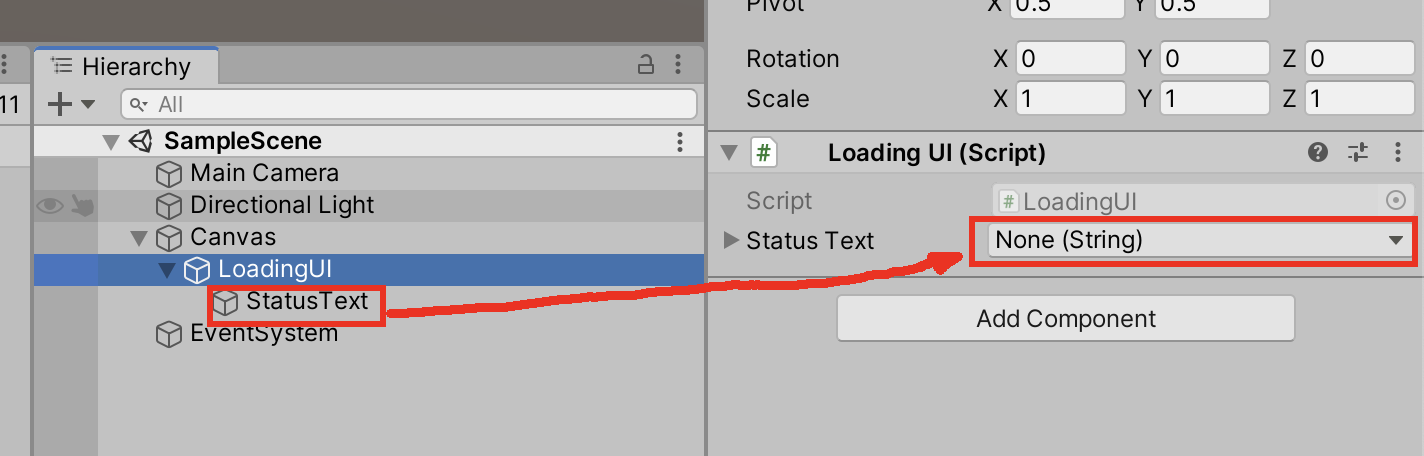Screen dimensions: 1424x456
Task: Click the Loading UI component help icon
Action: 1318,153
